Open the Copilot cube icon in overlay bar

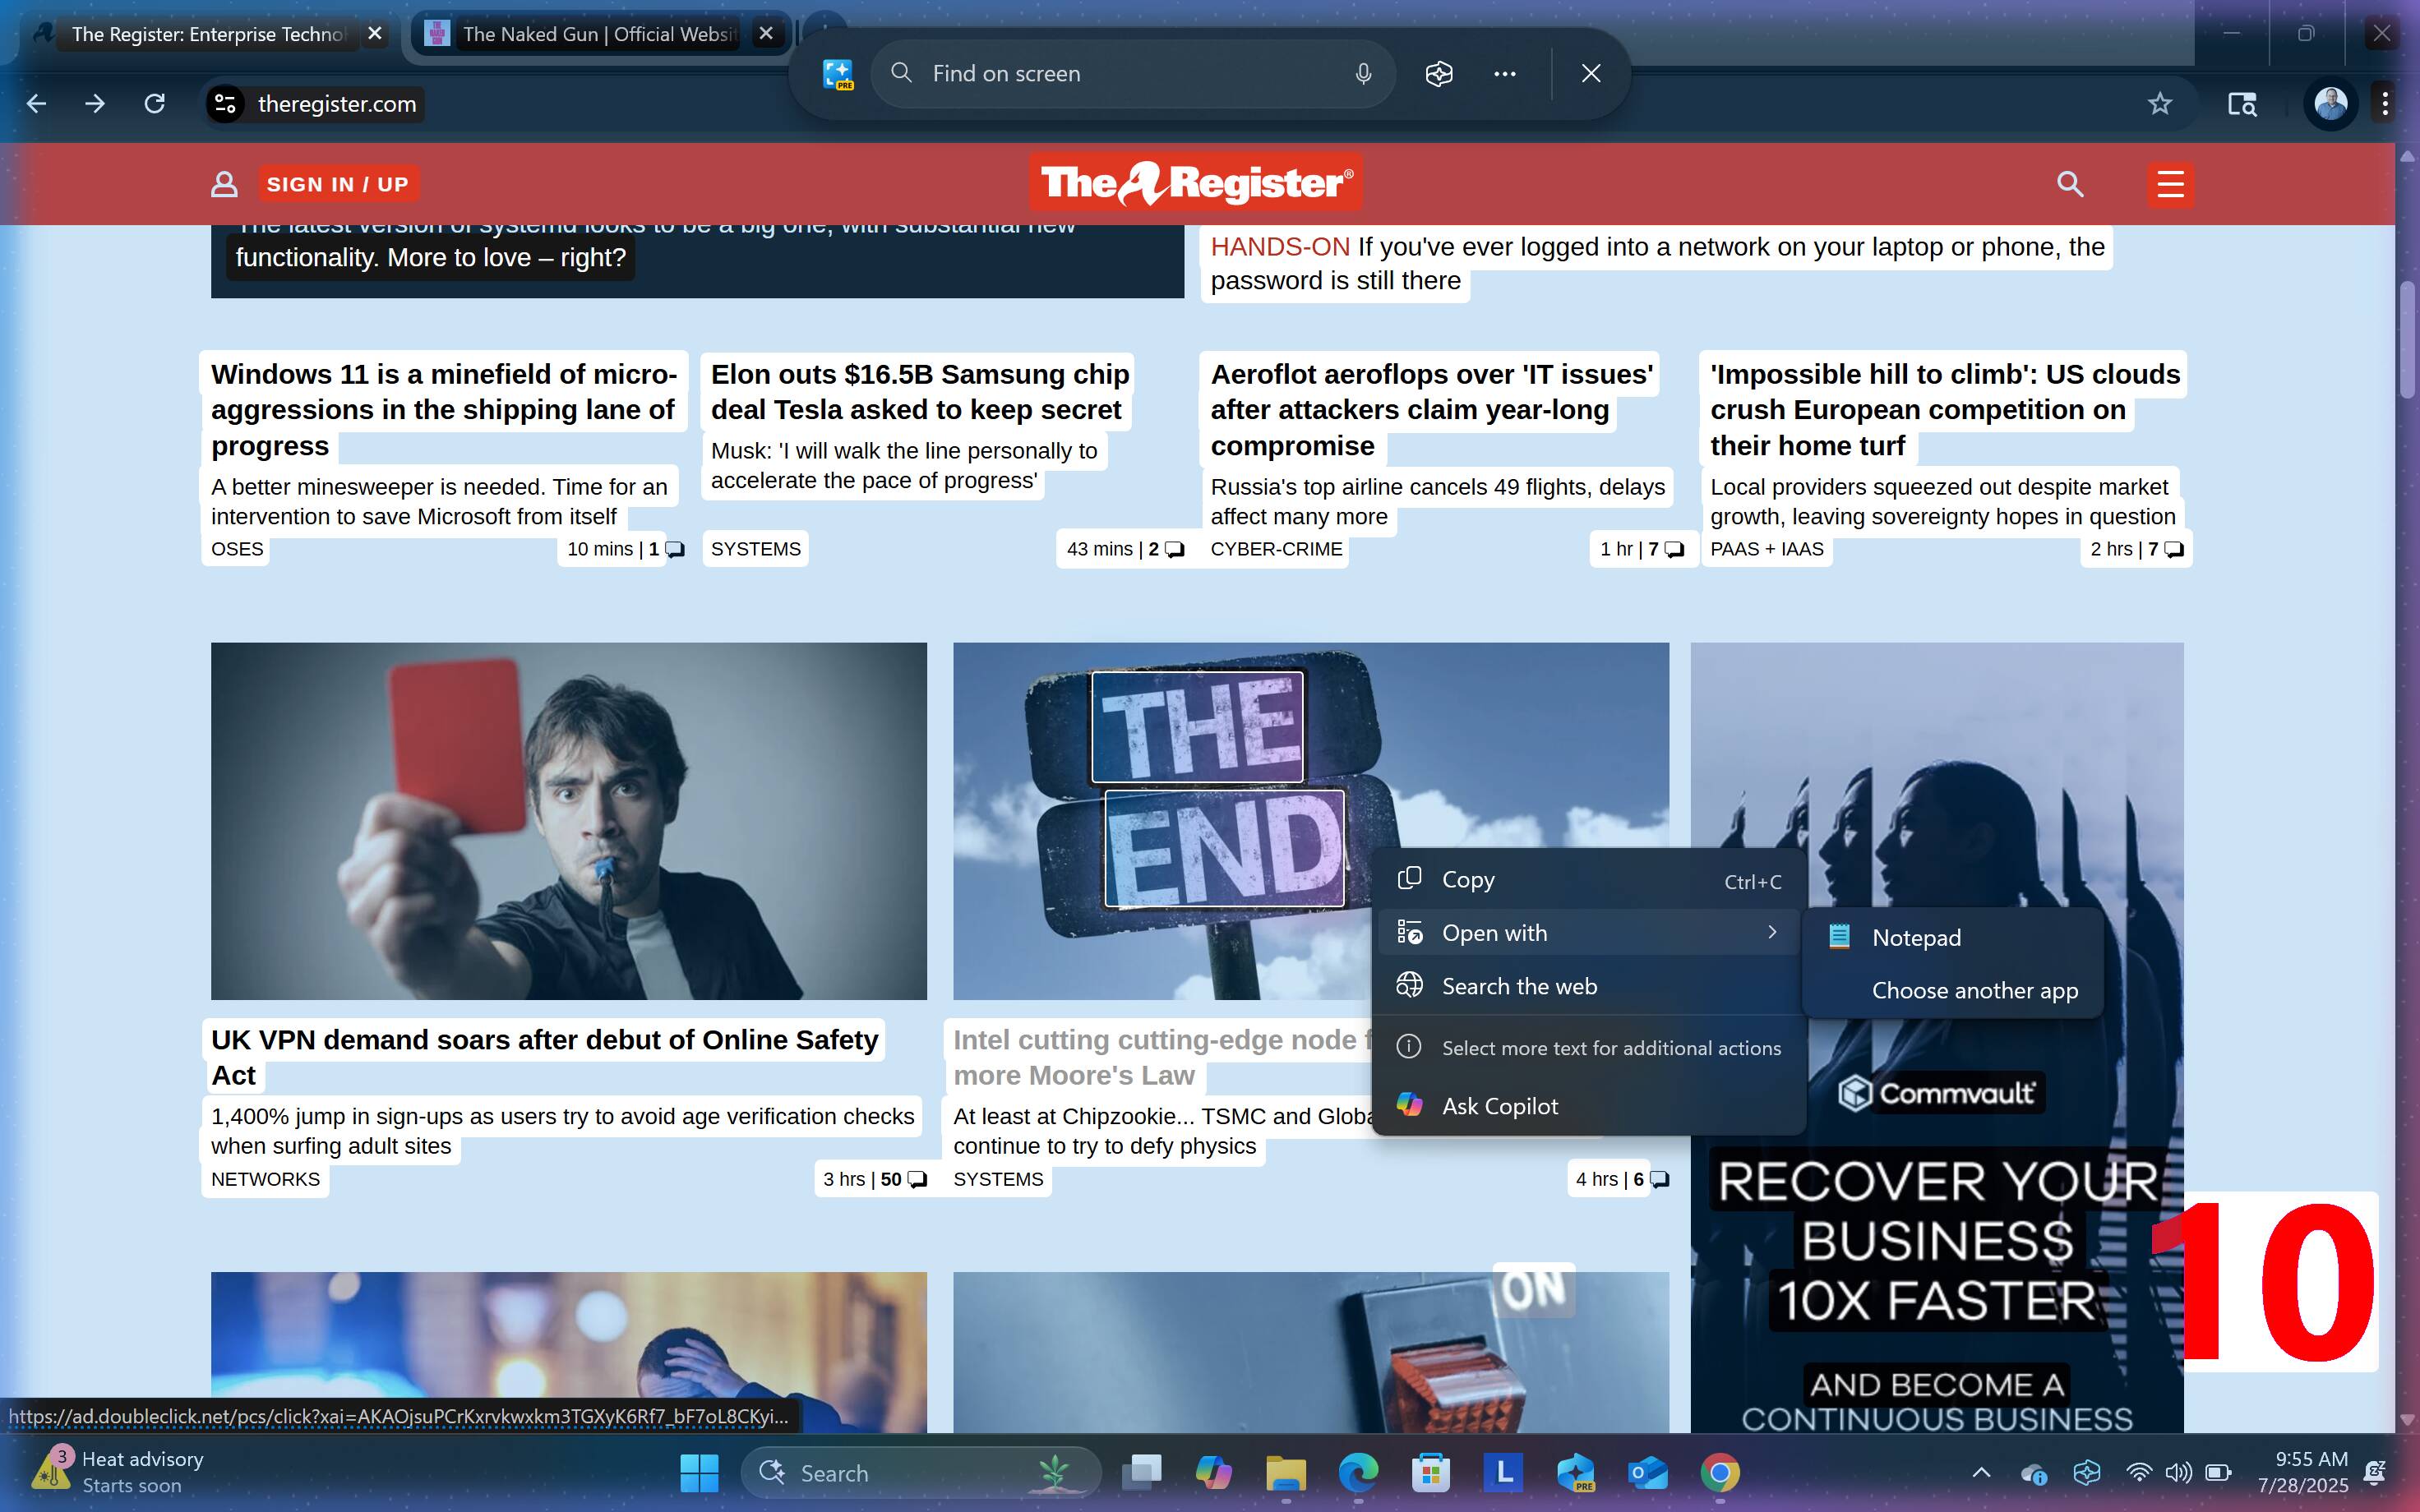1439,74
